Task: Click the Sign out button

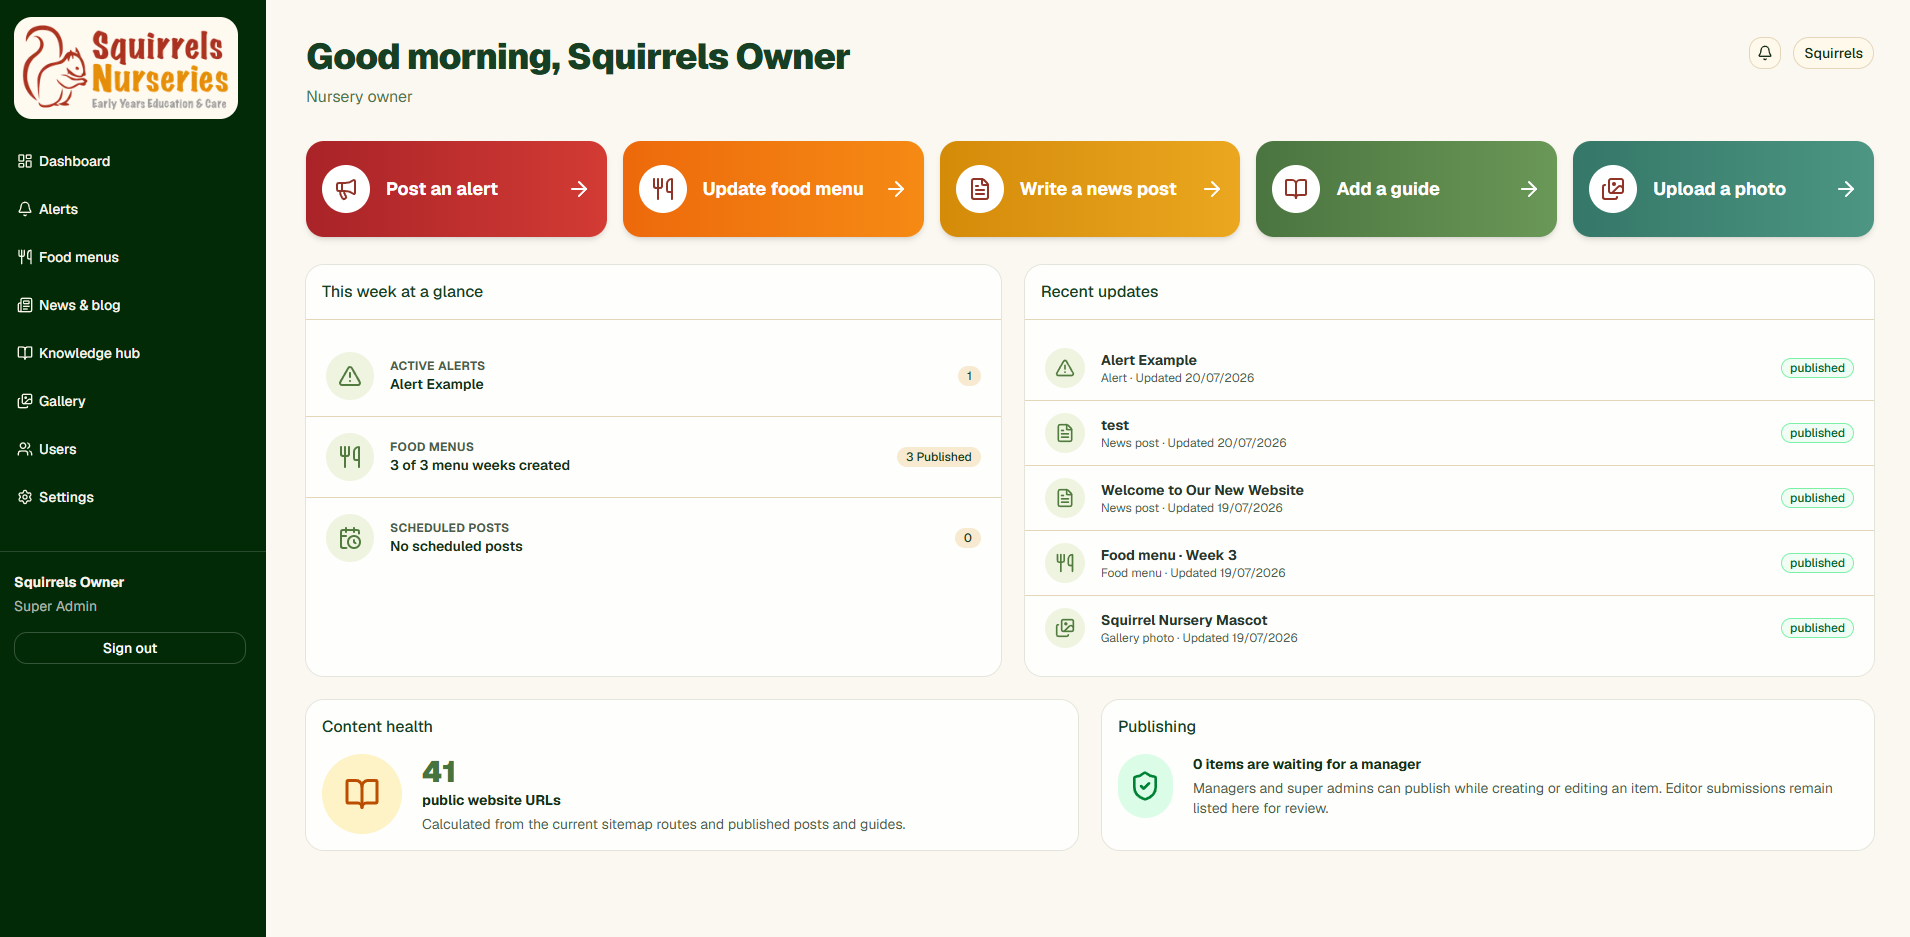Action: [130, 648]
